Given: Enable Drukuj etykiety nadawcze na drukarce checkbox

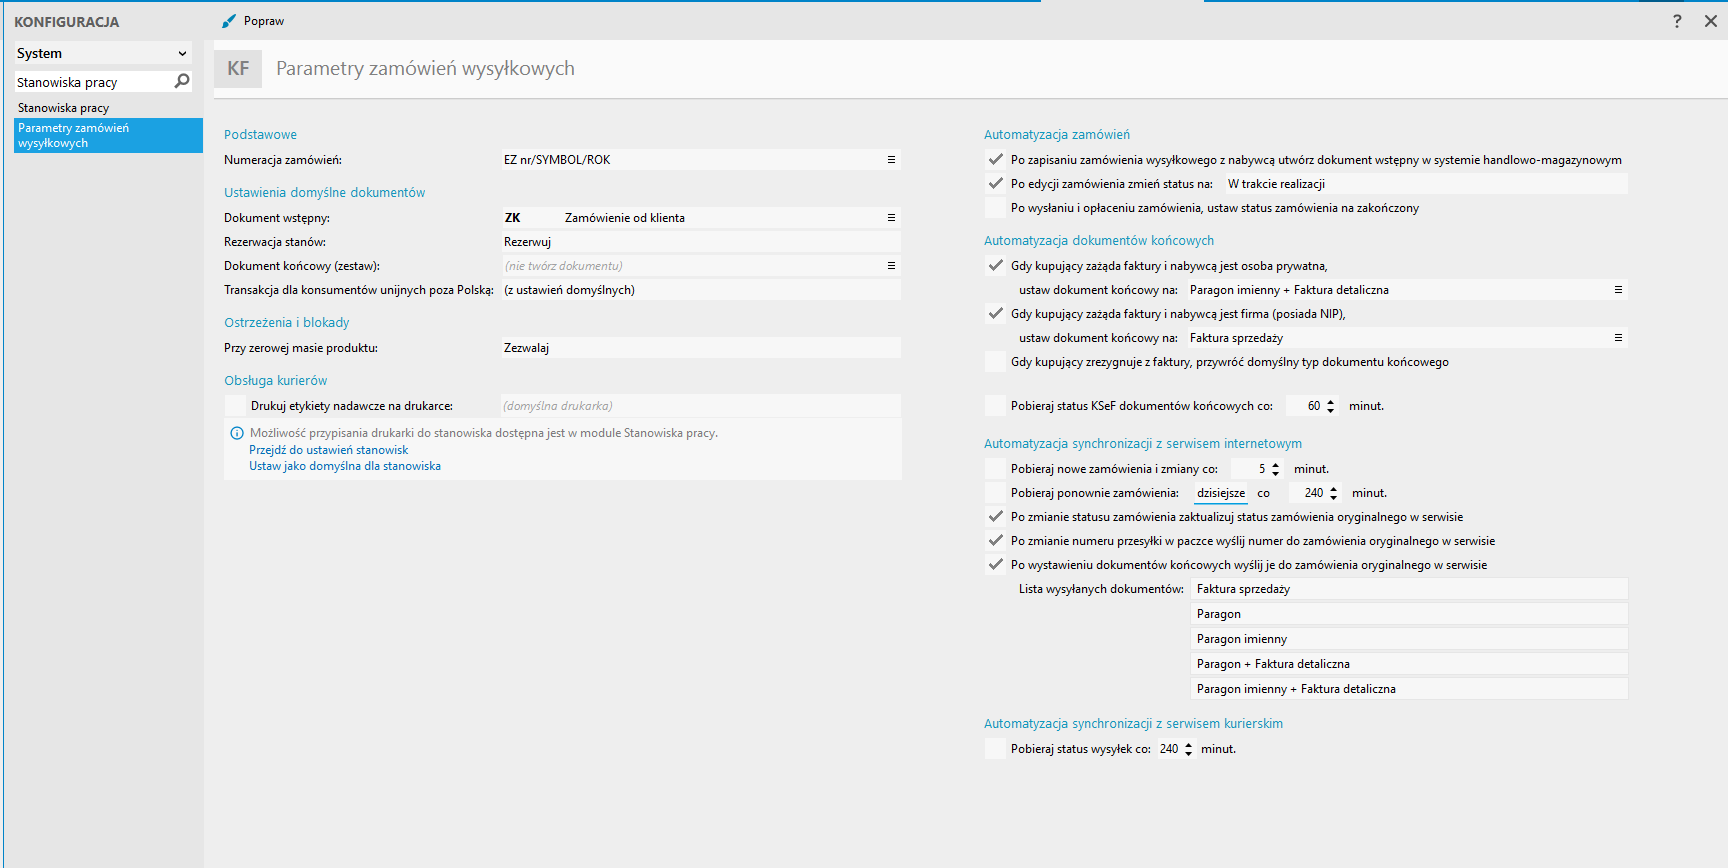Looking at the screenshot, I should point(235,406).
